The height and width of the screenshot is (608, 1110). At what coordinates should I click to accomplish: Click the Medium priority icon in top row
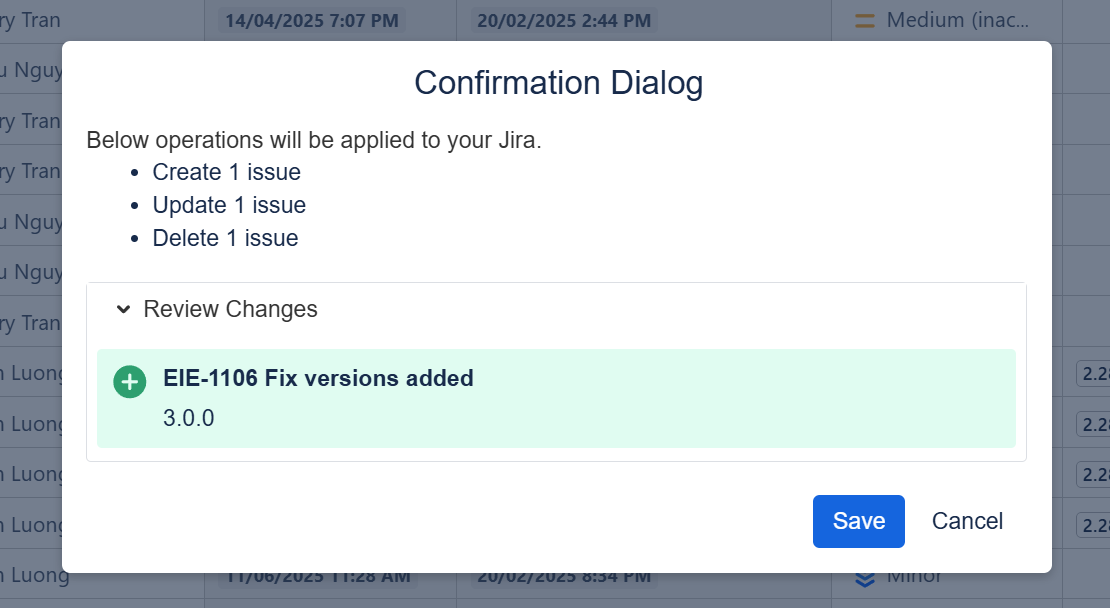[x=865, y=20]
